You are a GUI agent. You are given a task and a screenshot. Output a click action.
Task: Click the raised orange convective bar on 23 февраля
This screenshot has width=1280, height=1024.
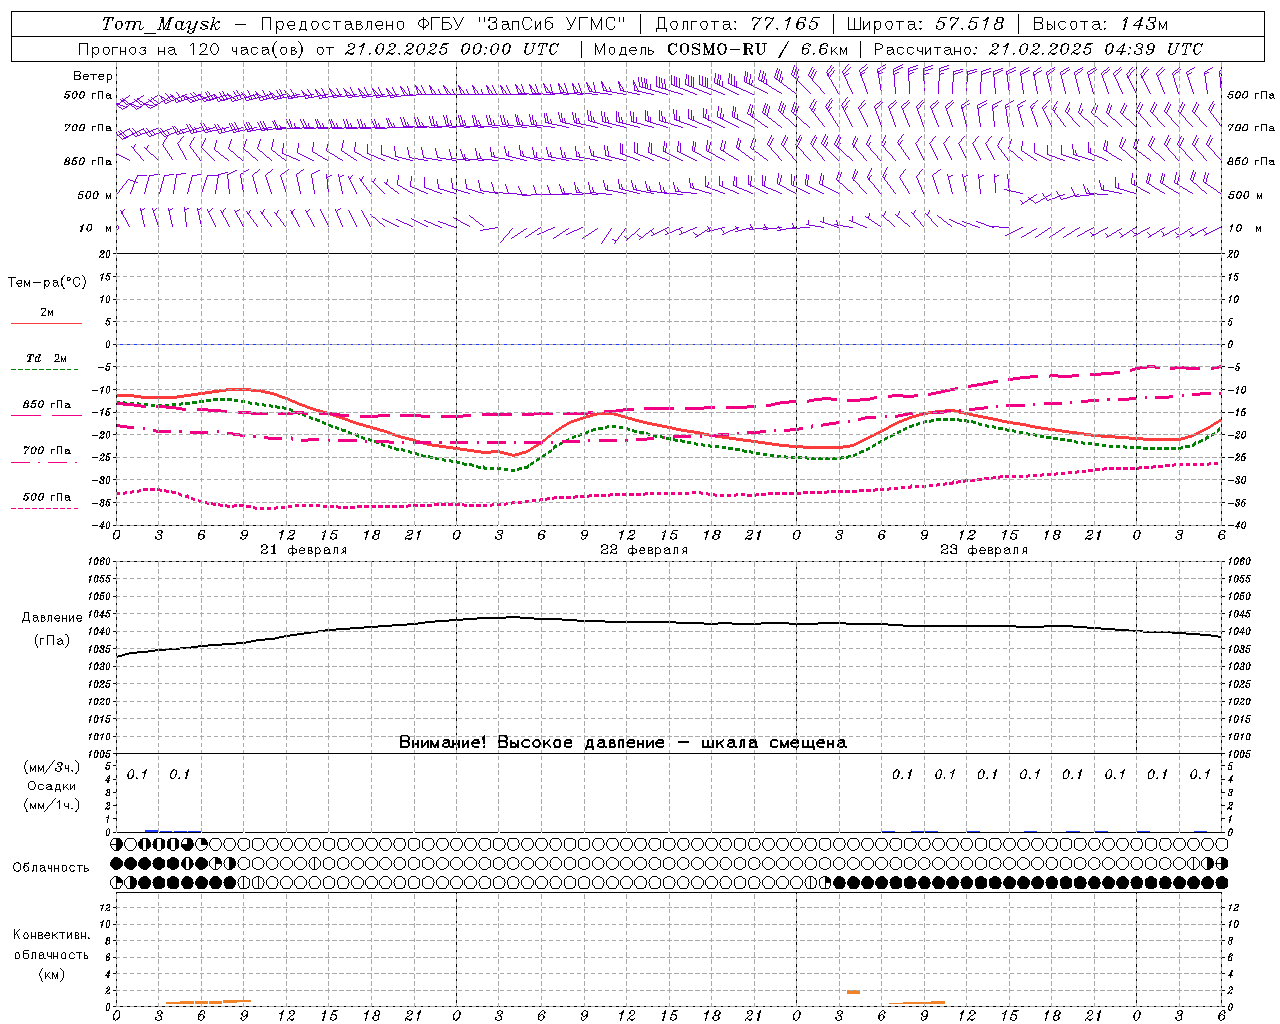coord(853,991)
